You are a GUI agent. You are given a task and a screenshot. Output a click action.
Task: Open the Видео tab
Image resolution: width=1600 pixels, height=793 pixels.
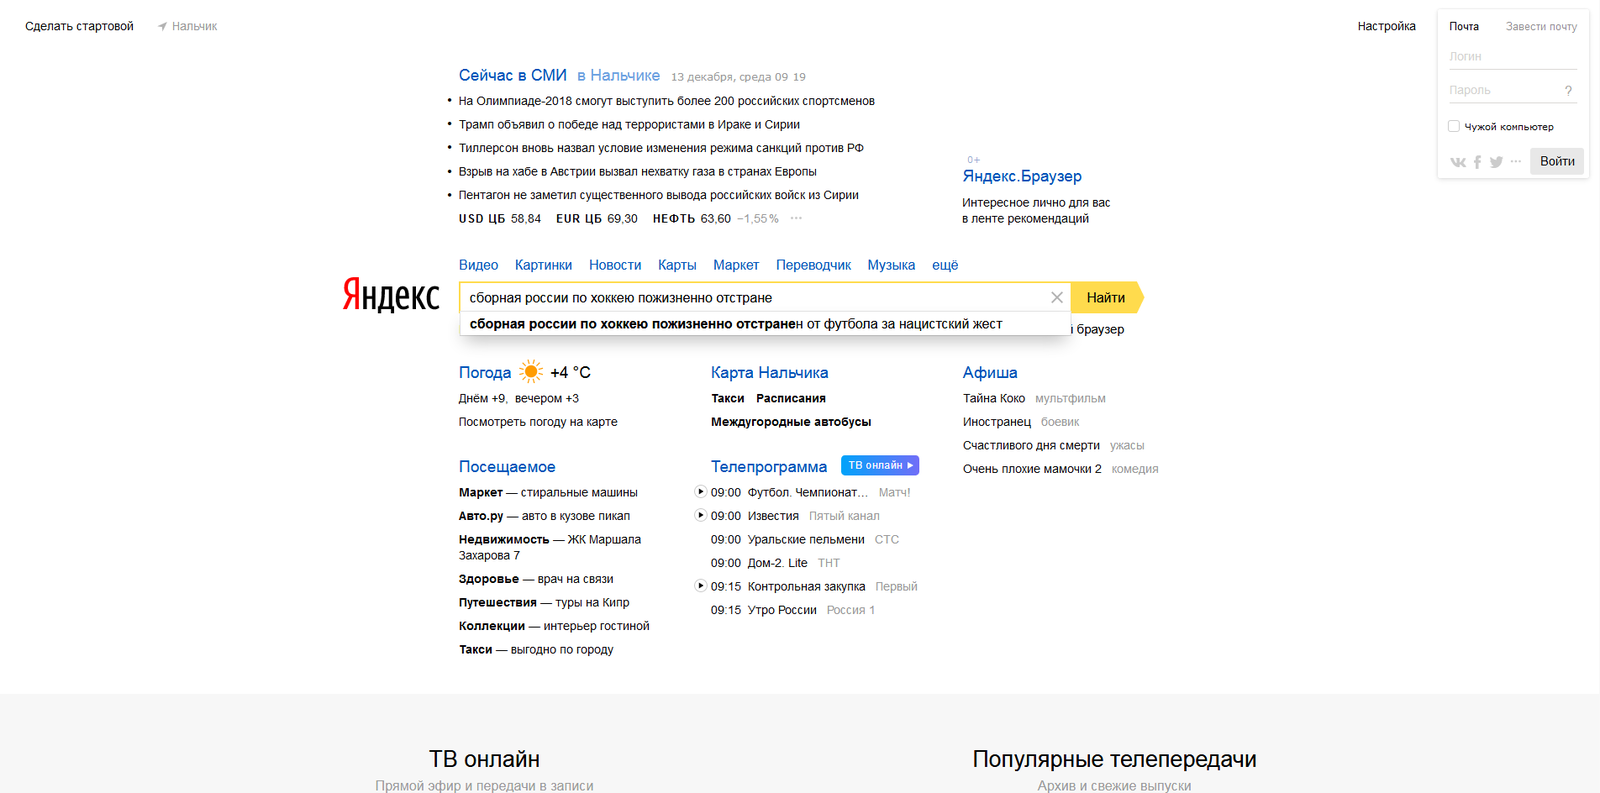[478, 265]
